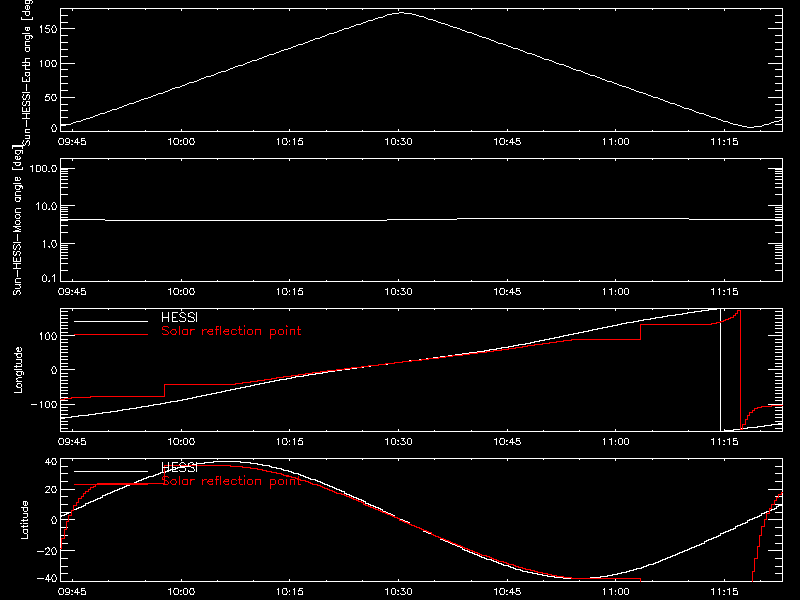Click the 10:15 label under the Moon angle plot
This screenshot has width=800, height=600.
[x=290, y=292]
